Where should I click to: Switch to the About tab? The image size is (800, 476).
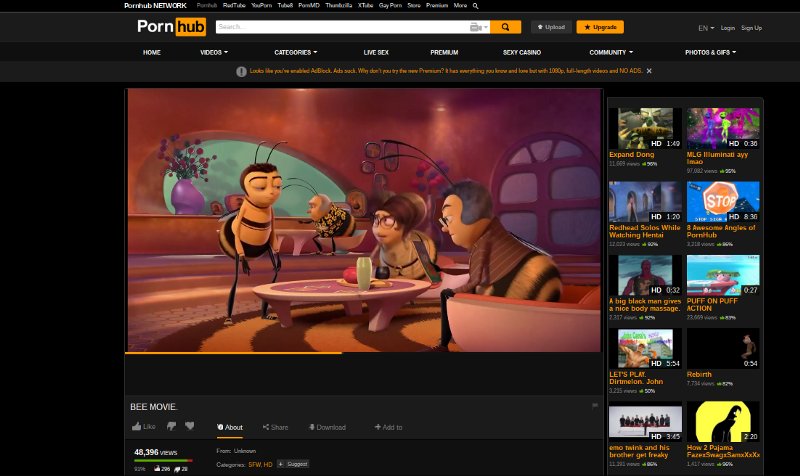coord(230,427)
